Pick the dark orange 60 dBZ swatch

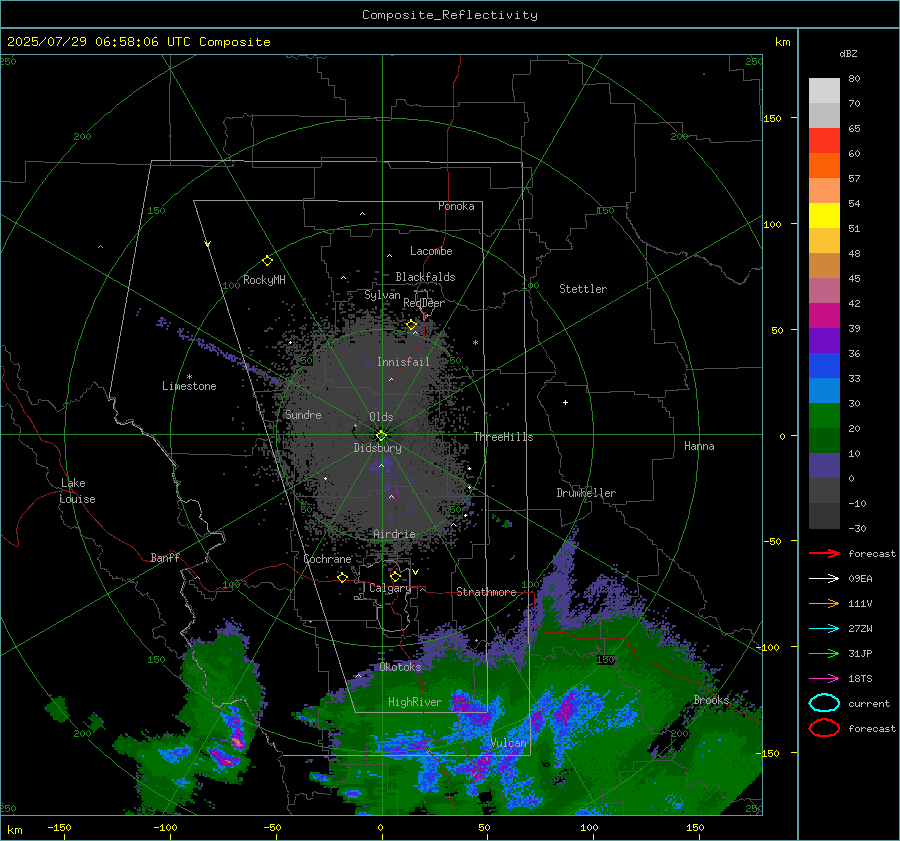pos(824,165)
